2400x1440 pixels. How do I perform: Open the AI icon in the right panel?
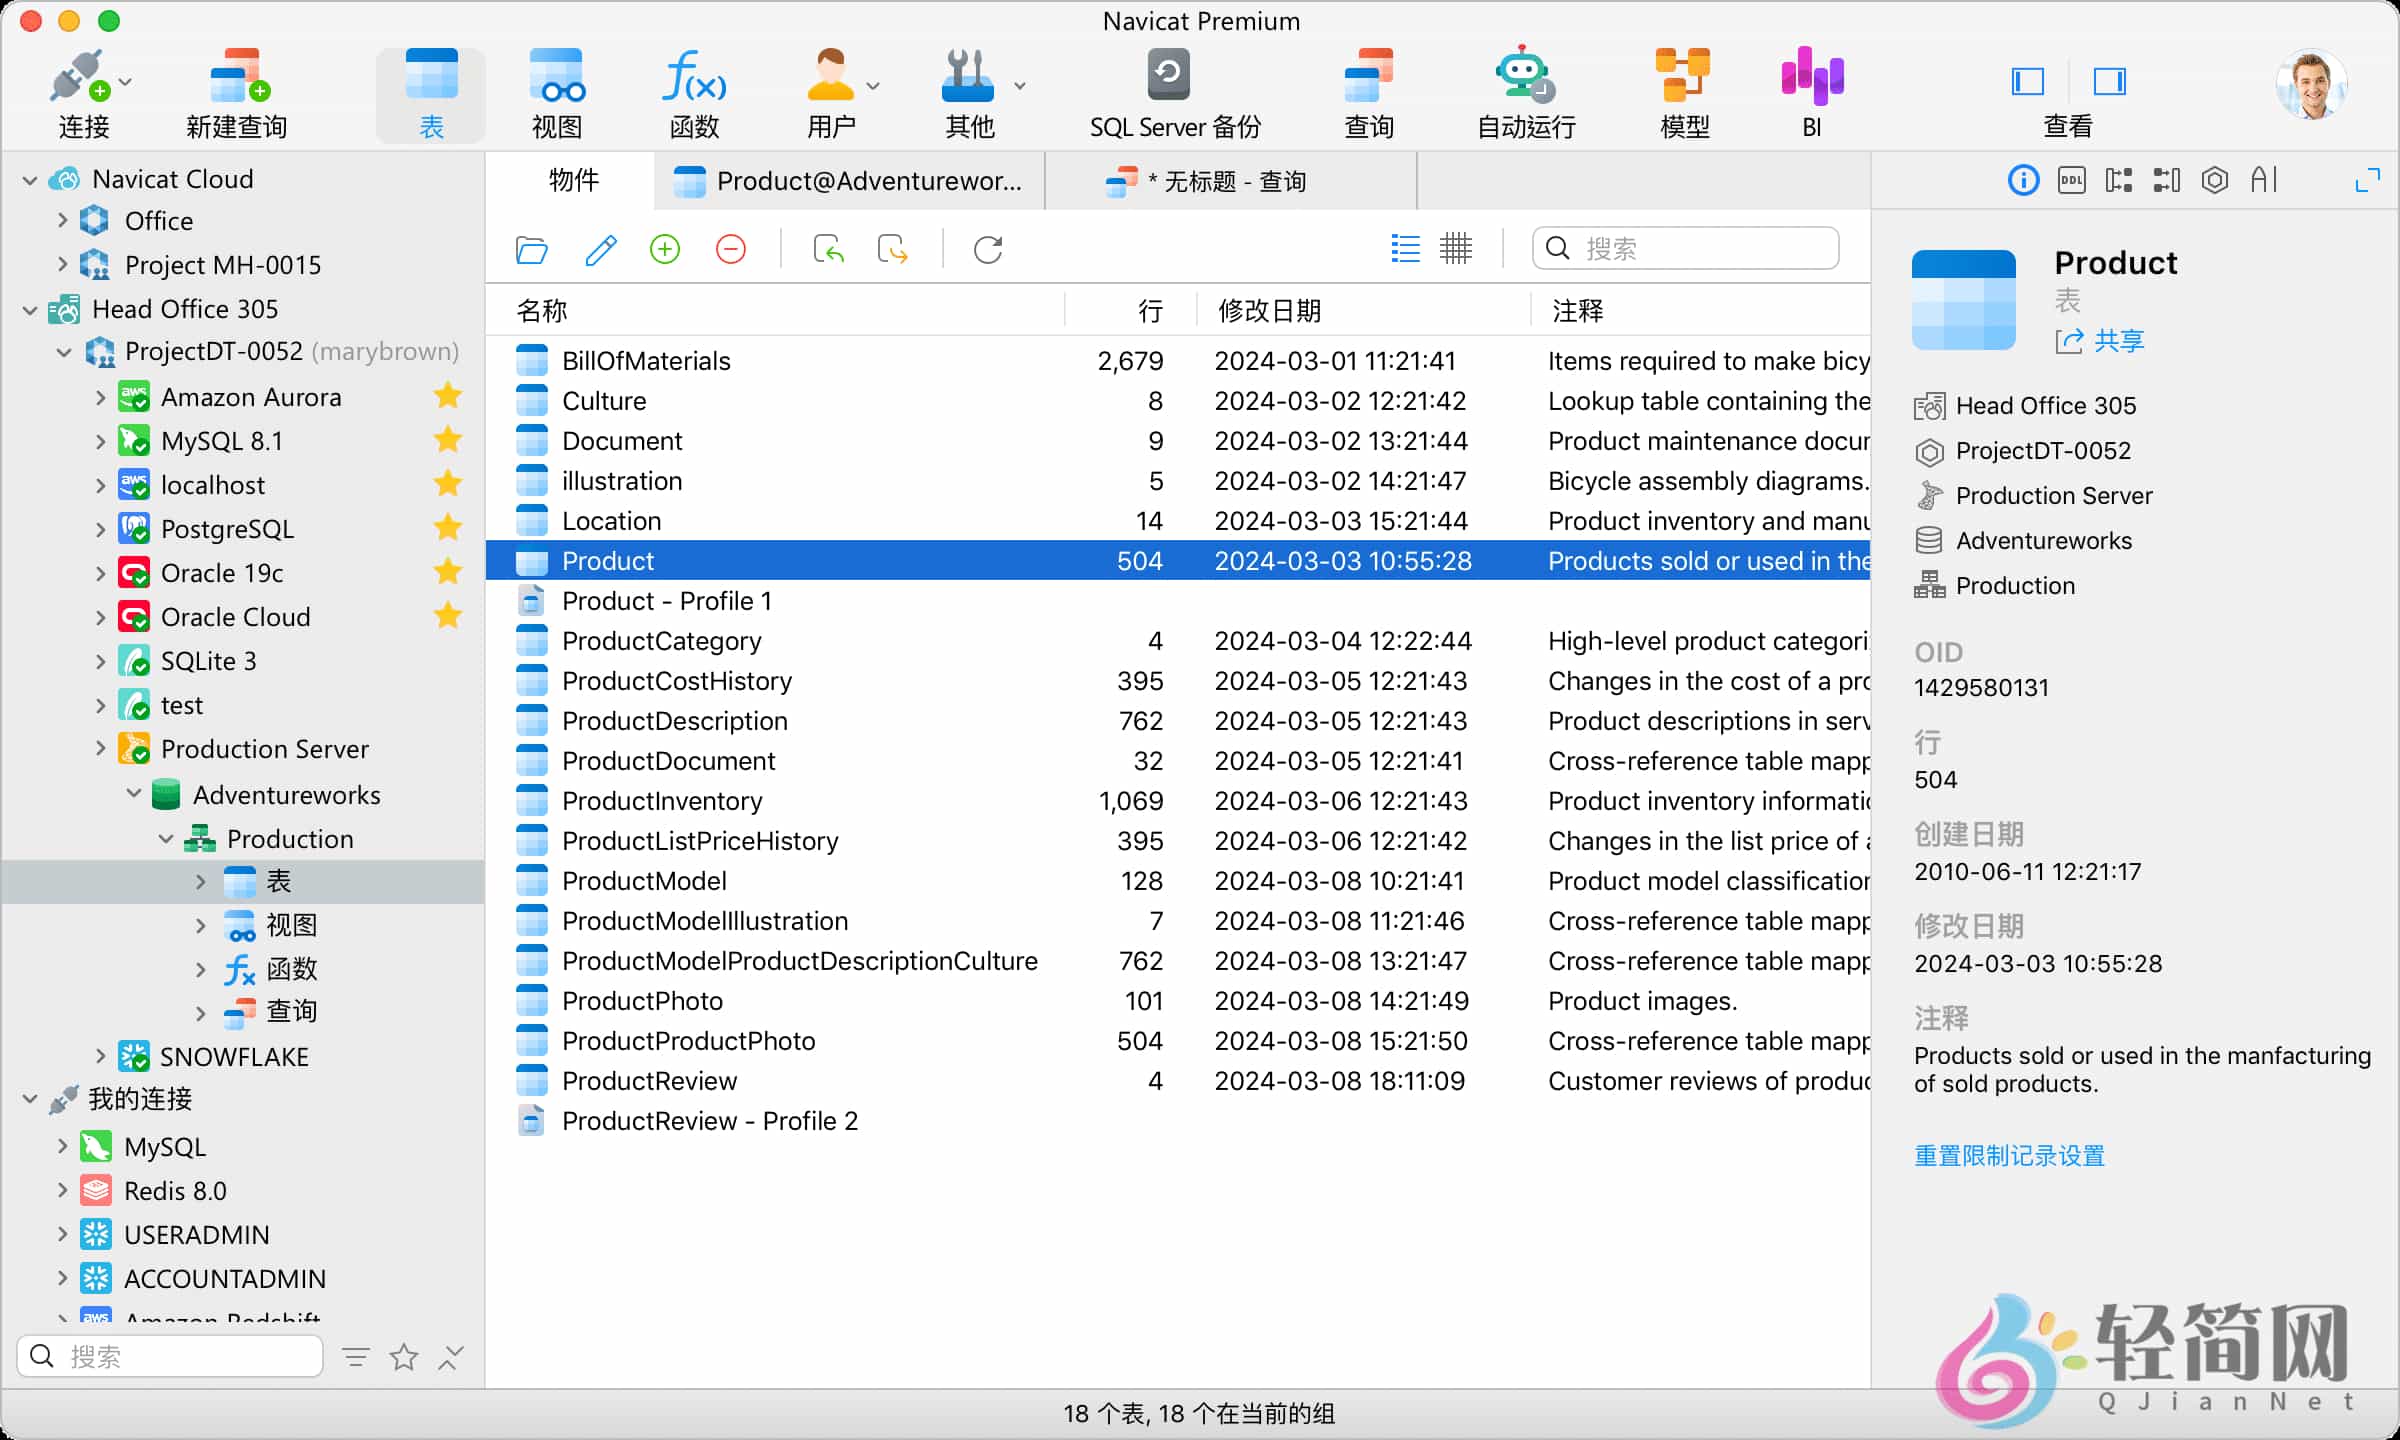coord(2265,180)
